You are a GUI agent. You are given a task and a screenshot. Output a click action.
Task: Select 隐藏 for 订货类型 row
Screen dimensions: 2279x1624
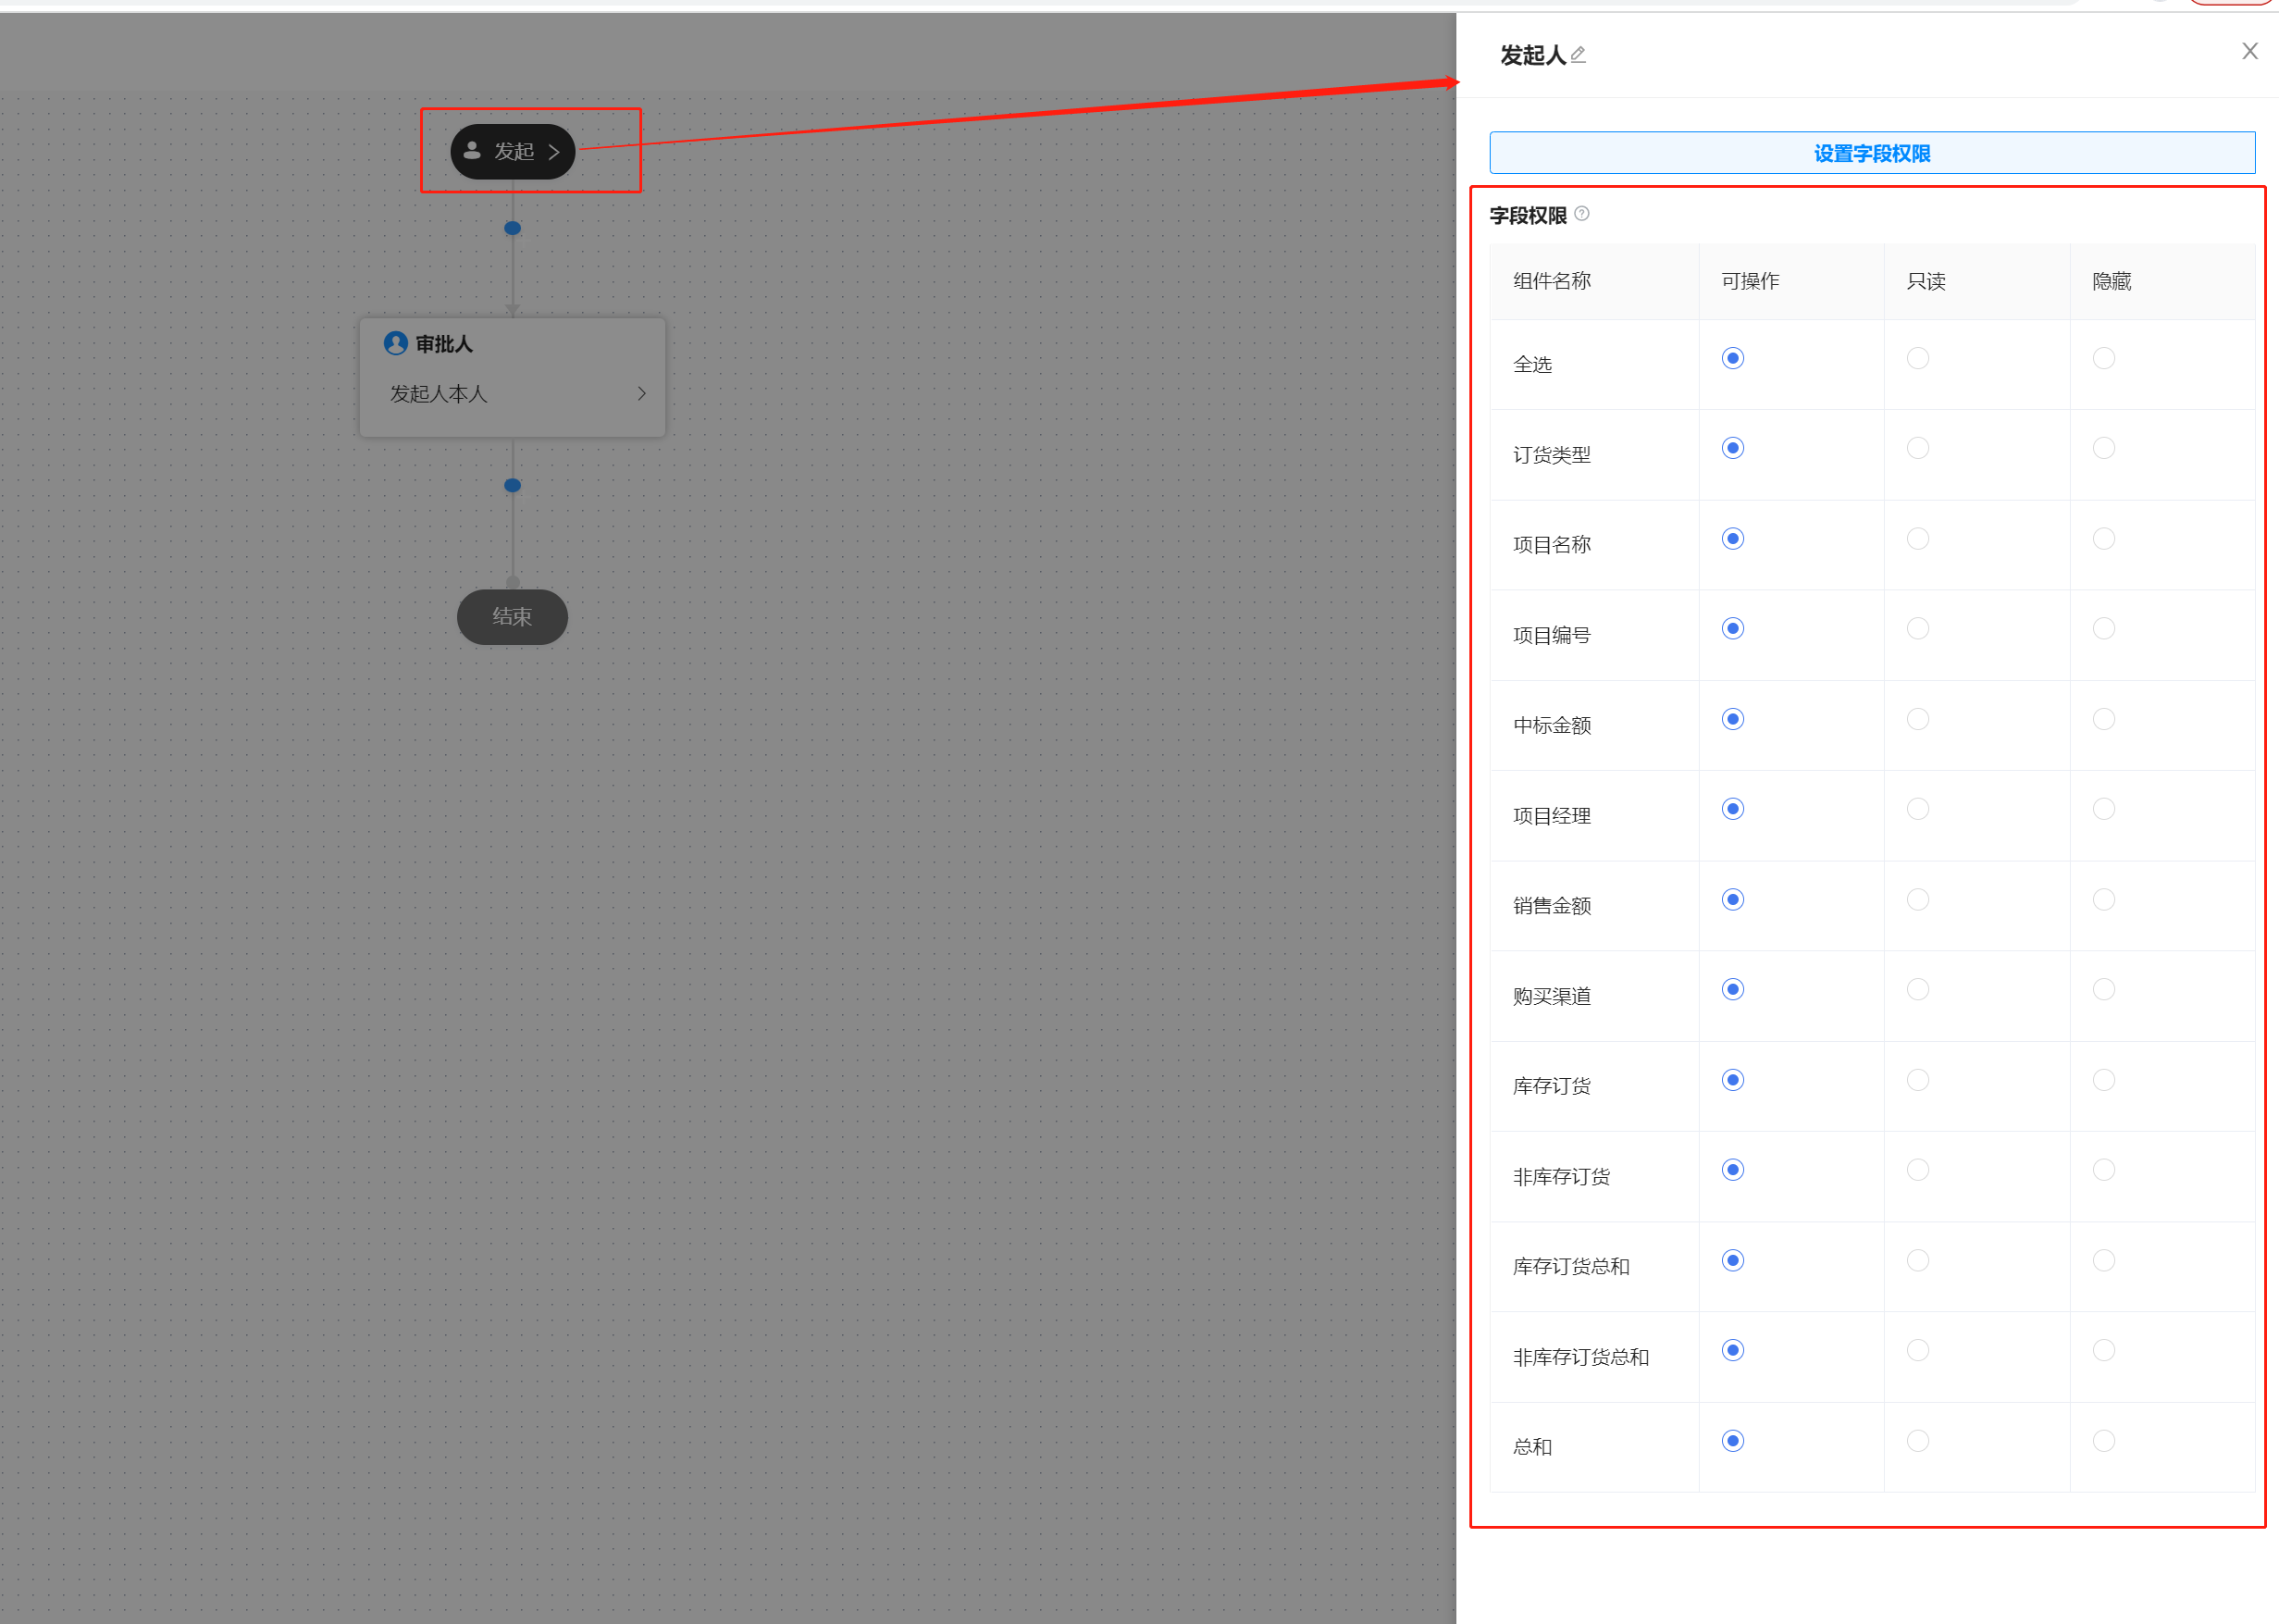point(2104,448)
